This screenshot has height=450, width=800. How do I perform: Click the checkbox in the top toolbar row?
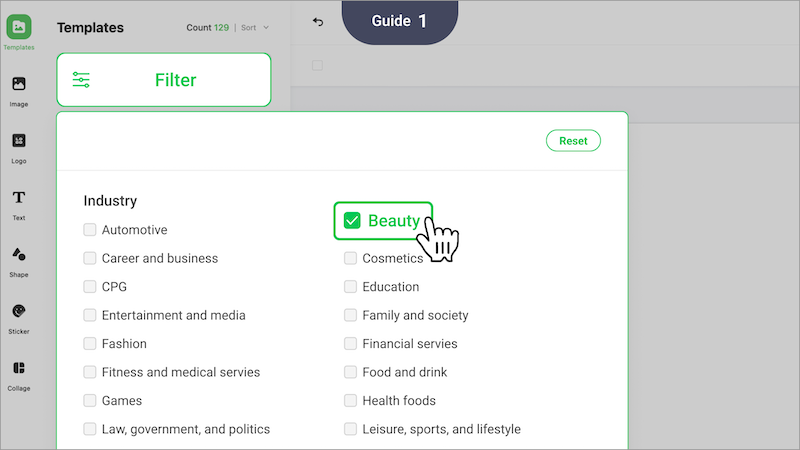[318, 65]
